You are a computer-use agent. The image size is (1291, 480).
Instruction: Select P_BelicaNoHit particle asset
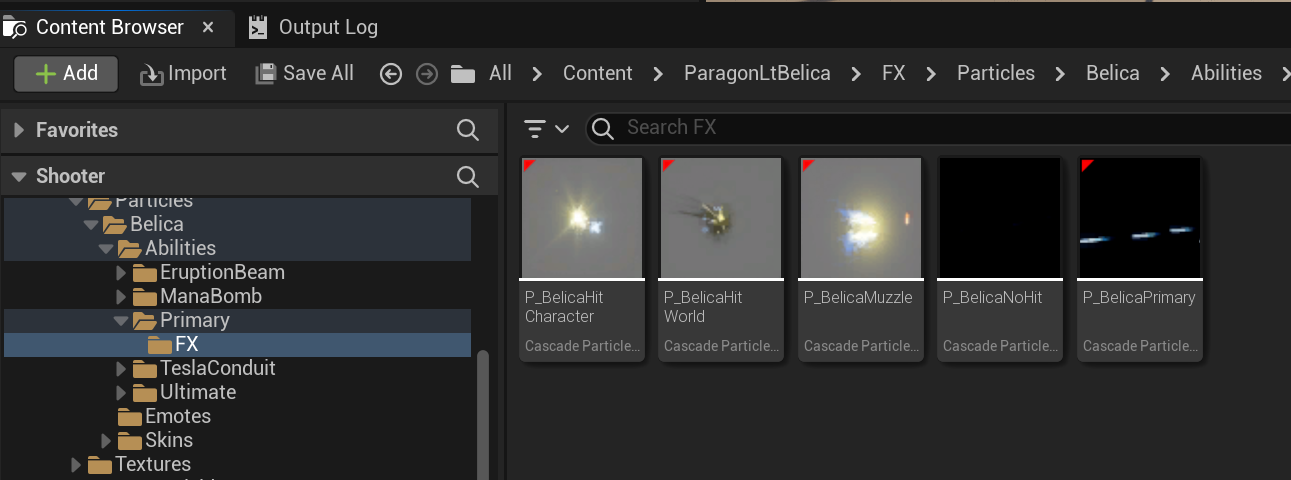tap(1000, 259)
